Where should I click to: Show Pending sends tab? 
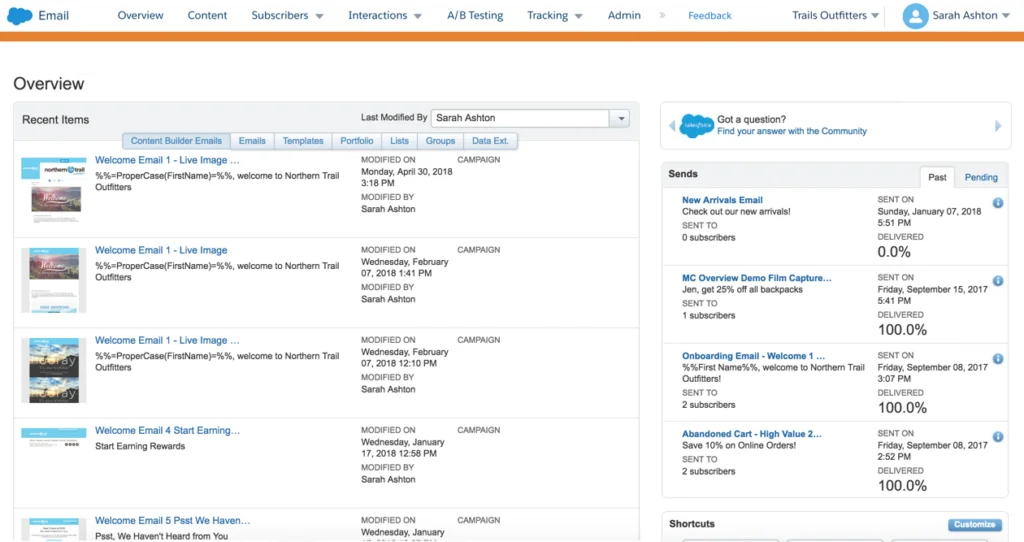981,177
